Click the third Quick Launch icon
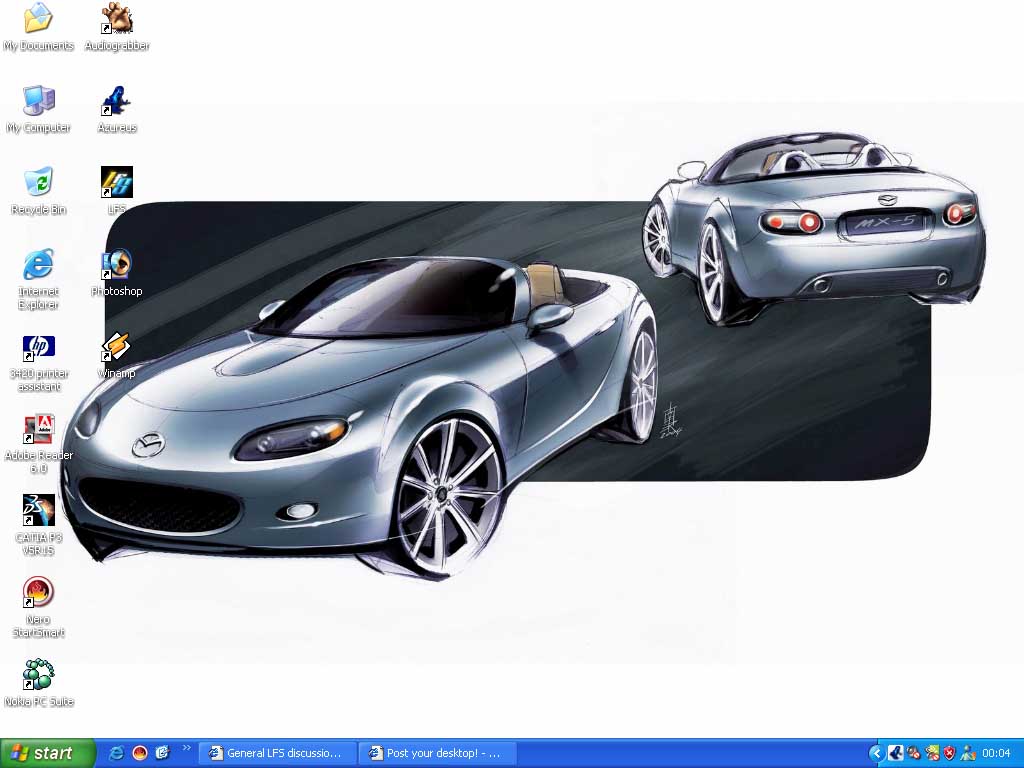Viewport: 1024px width, 768px height. point(162,753)
